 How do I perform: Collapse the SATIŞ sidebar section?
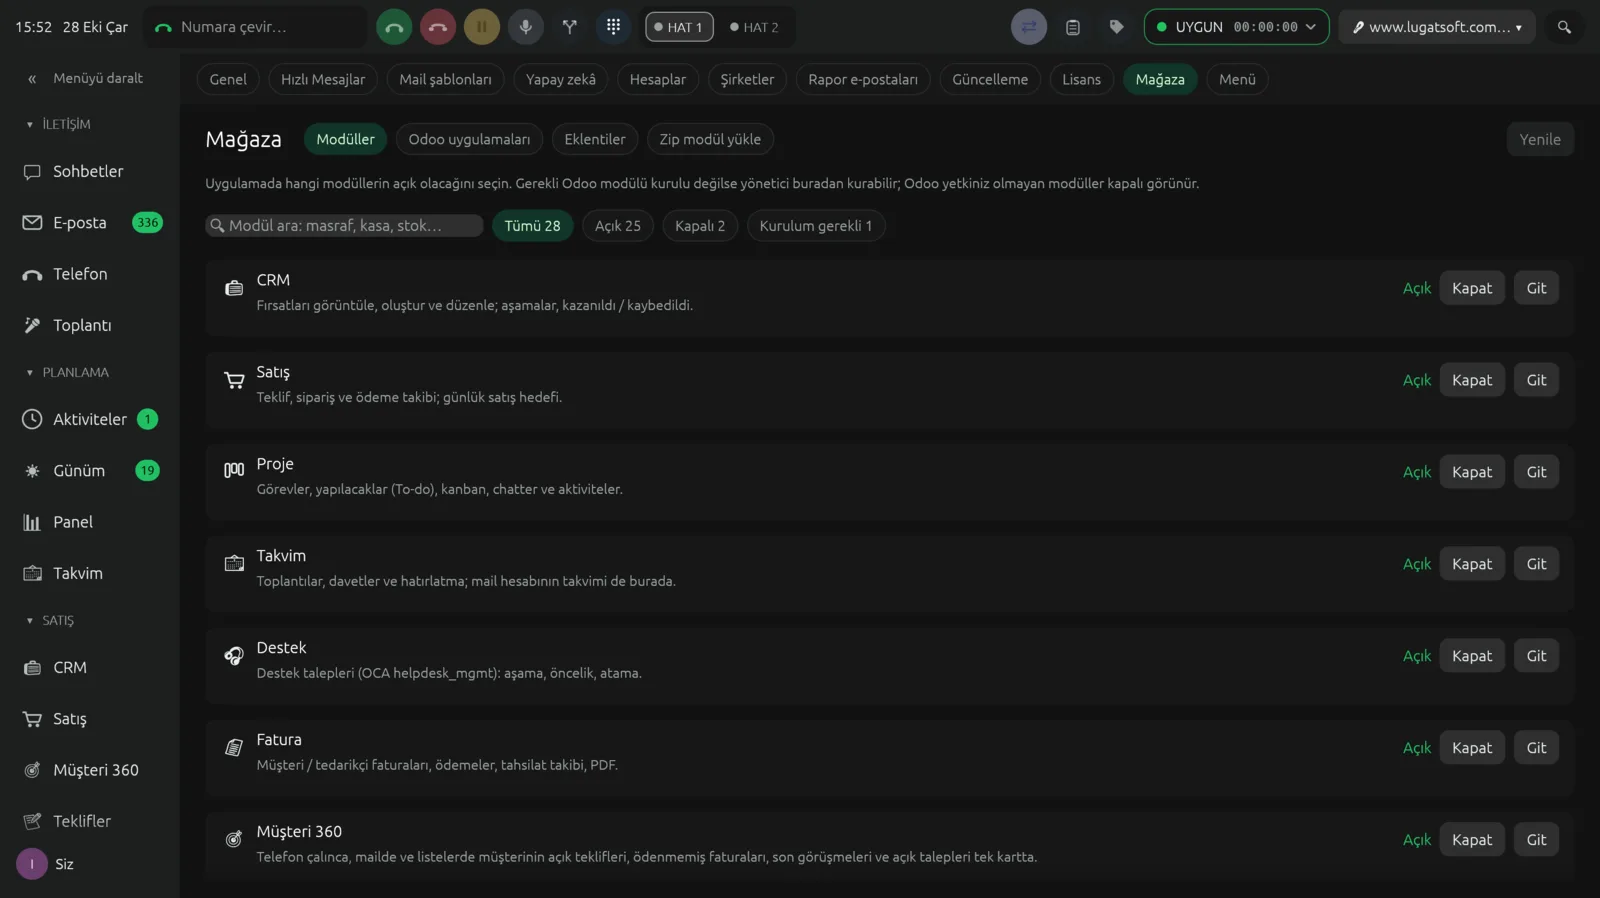pyautogui.click(x=50, y=620)
